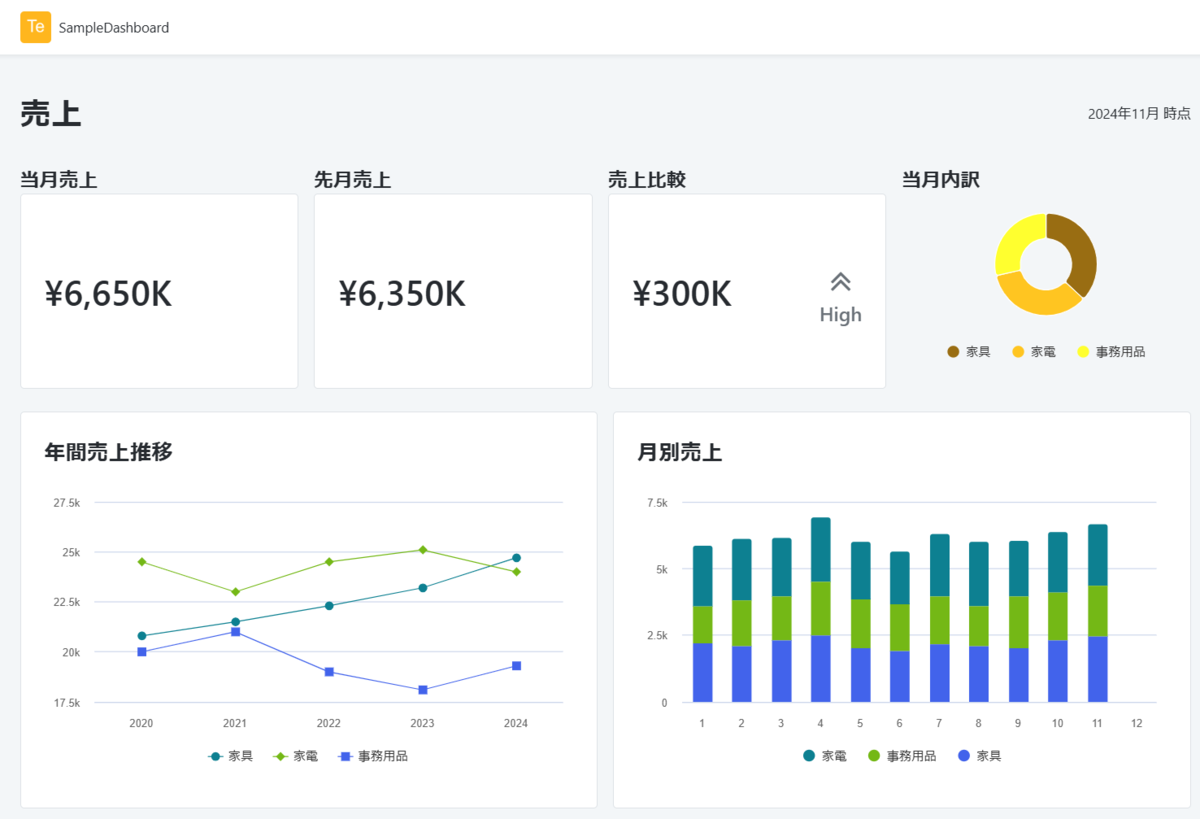The width and height of the screenshot is (1200, 819).
Task: Select the 家具 line point for 2022
Action: 329,606
